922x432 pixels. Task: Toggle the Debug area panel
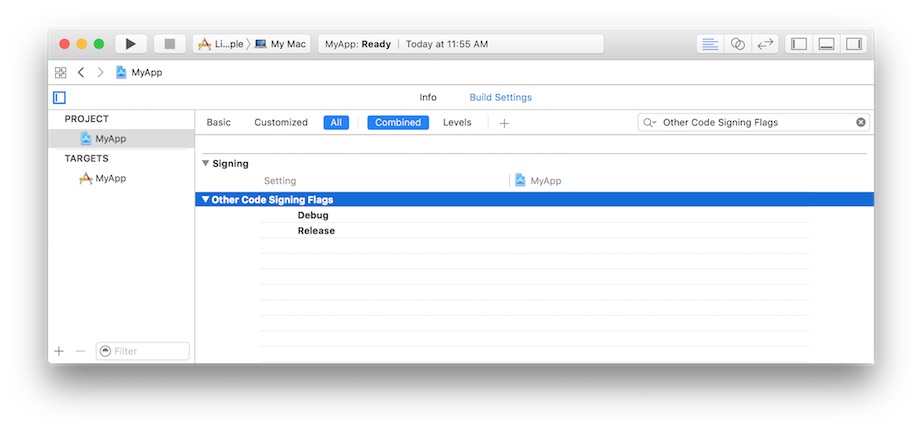tap(826, 44)
